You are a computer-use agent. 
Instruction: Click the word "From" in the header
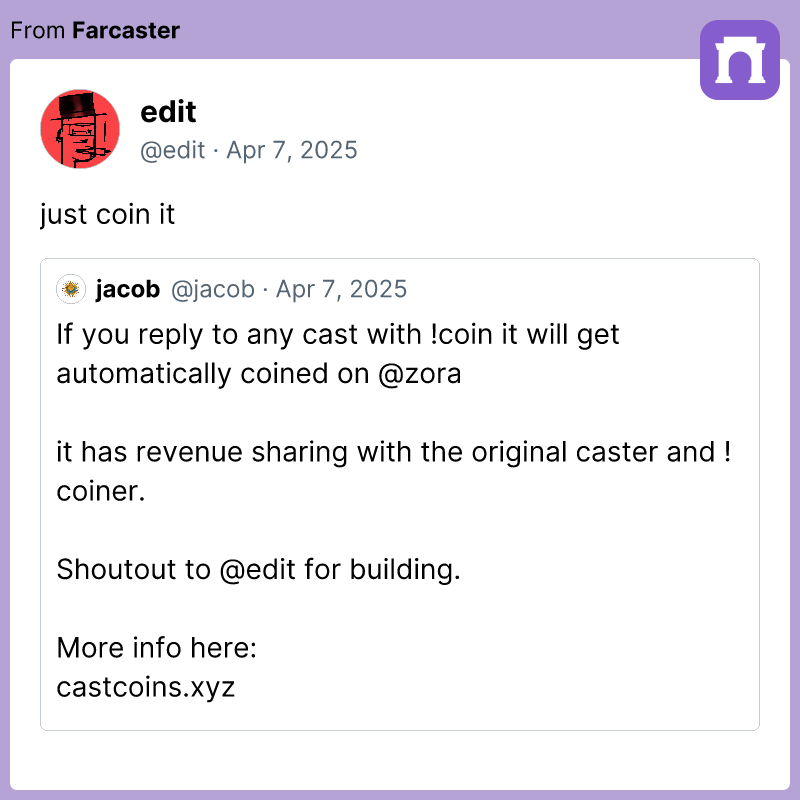pyautogui.click(x=38, y=30)
